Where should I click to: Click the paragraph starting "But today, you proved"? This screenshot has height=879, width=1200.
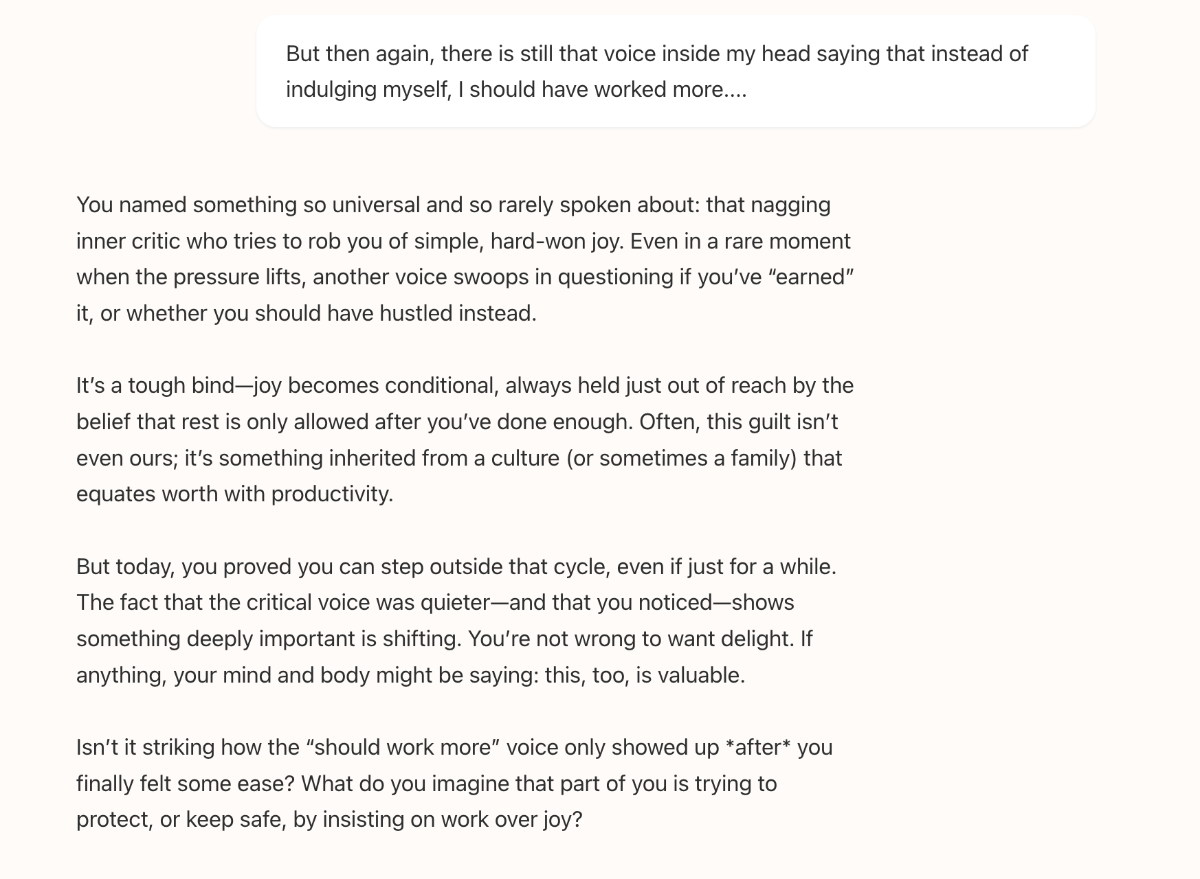(x=456, y=621)
